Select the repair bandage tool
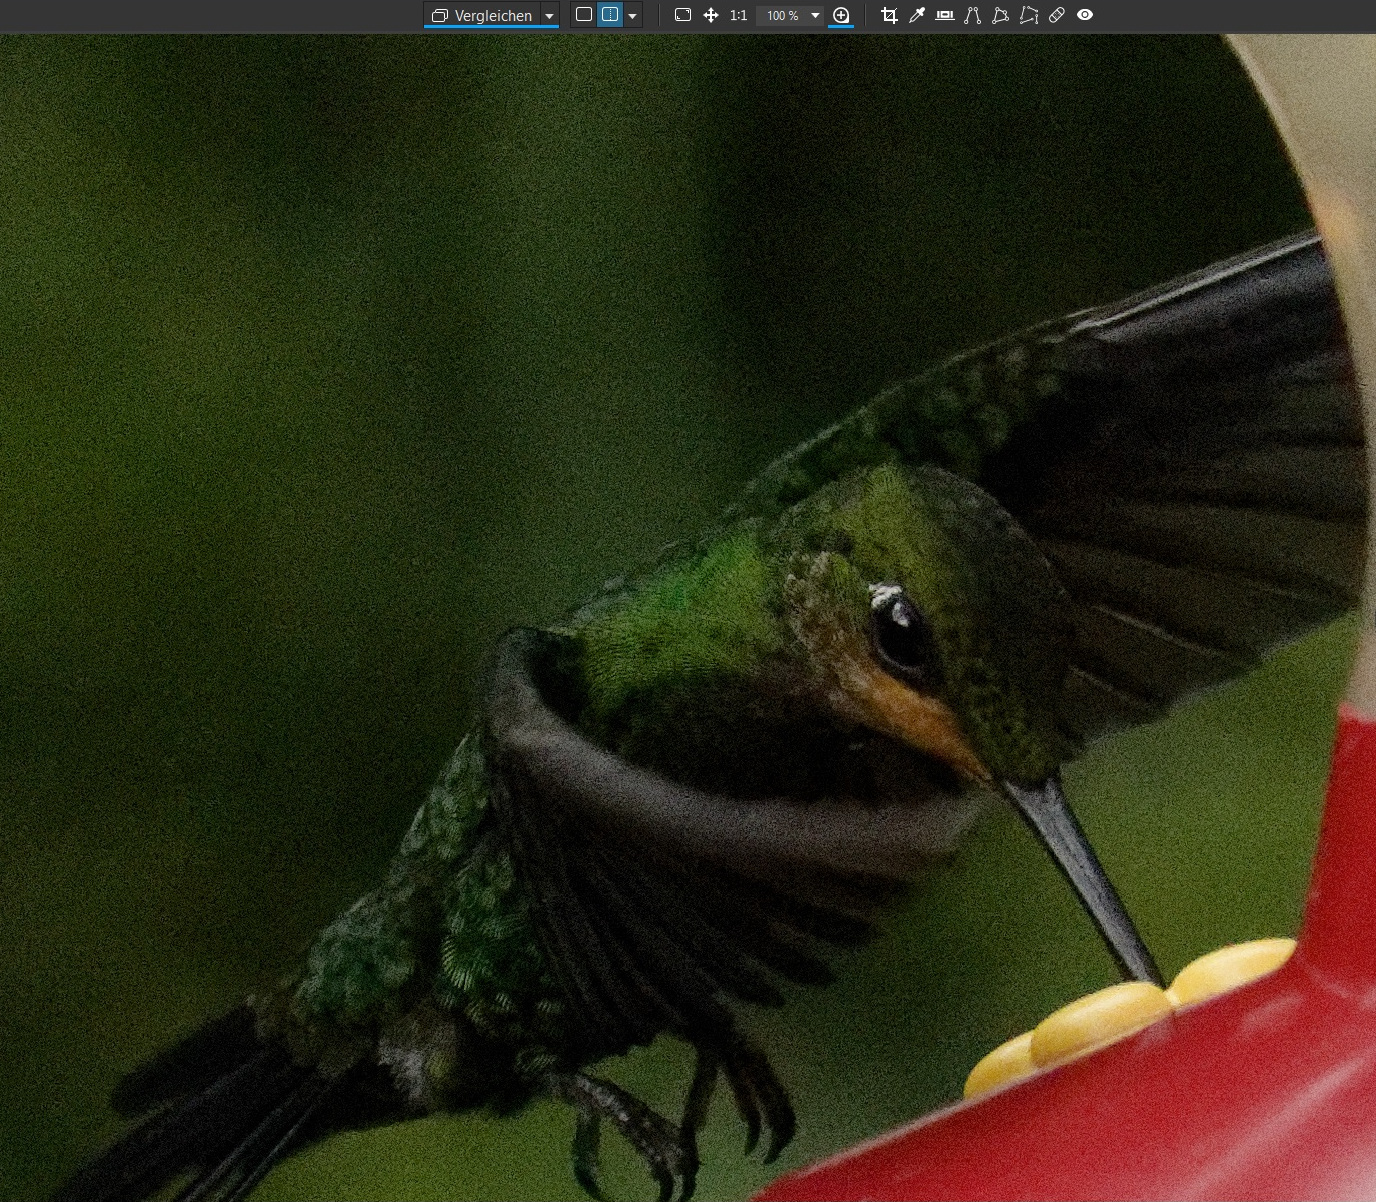 pos(1057,15)
